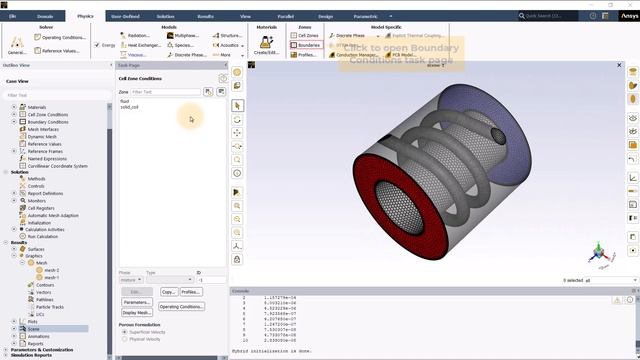
Task: Toggle the Energy checkbox
Action: [x=97, y=45]
